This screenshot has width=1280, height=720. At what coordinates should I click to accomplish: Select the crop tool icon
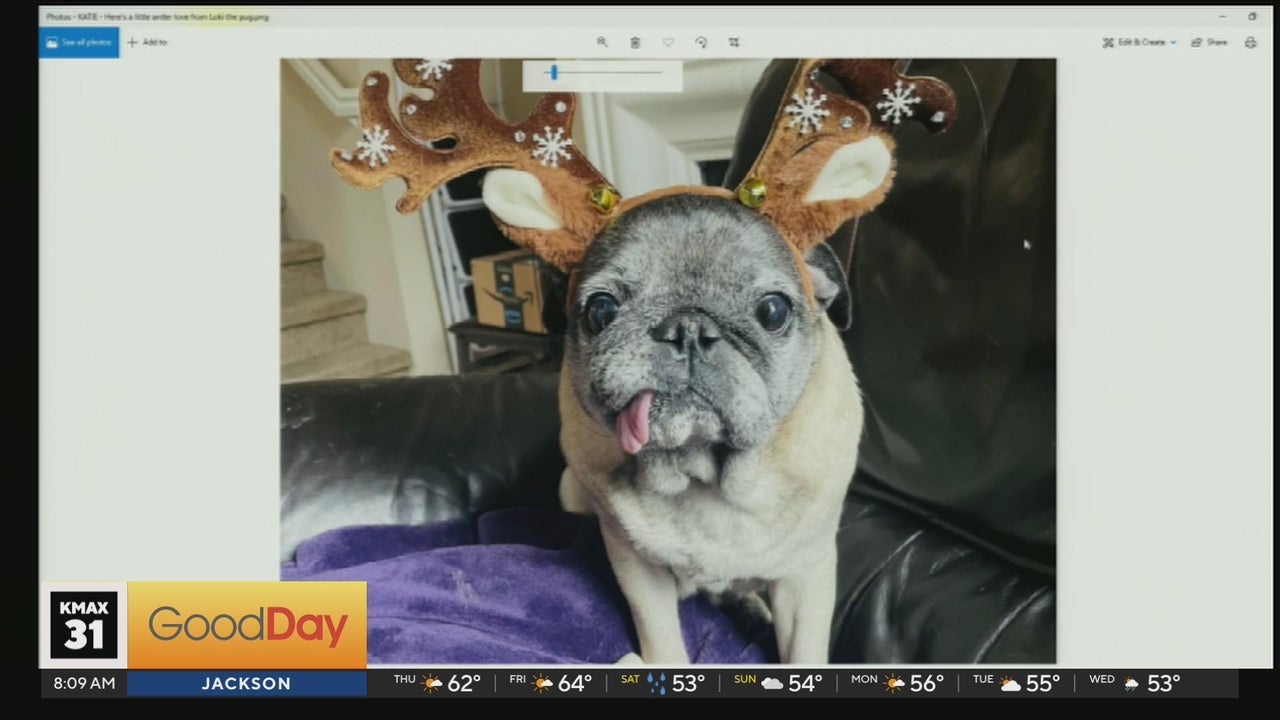pyautogui.click(x=734, y=42)
